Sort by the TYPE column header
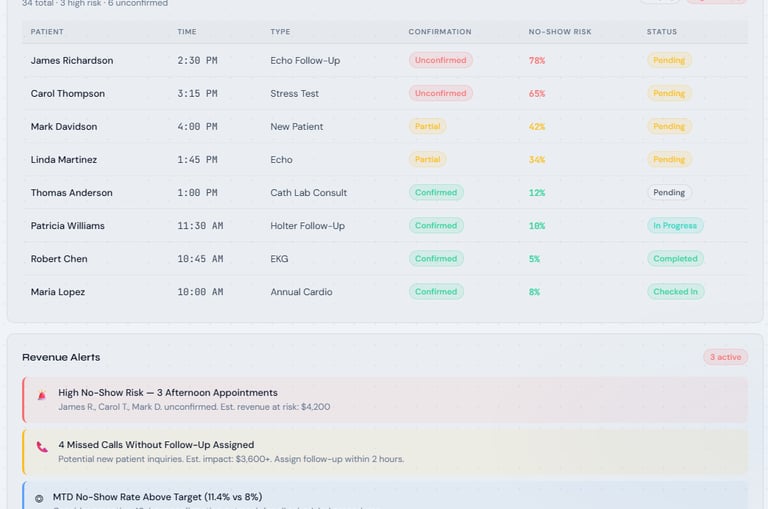 point(280,32)
